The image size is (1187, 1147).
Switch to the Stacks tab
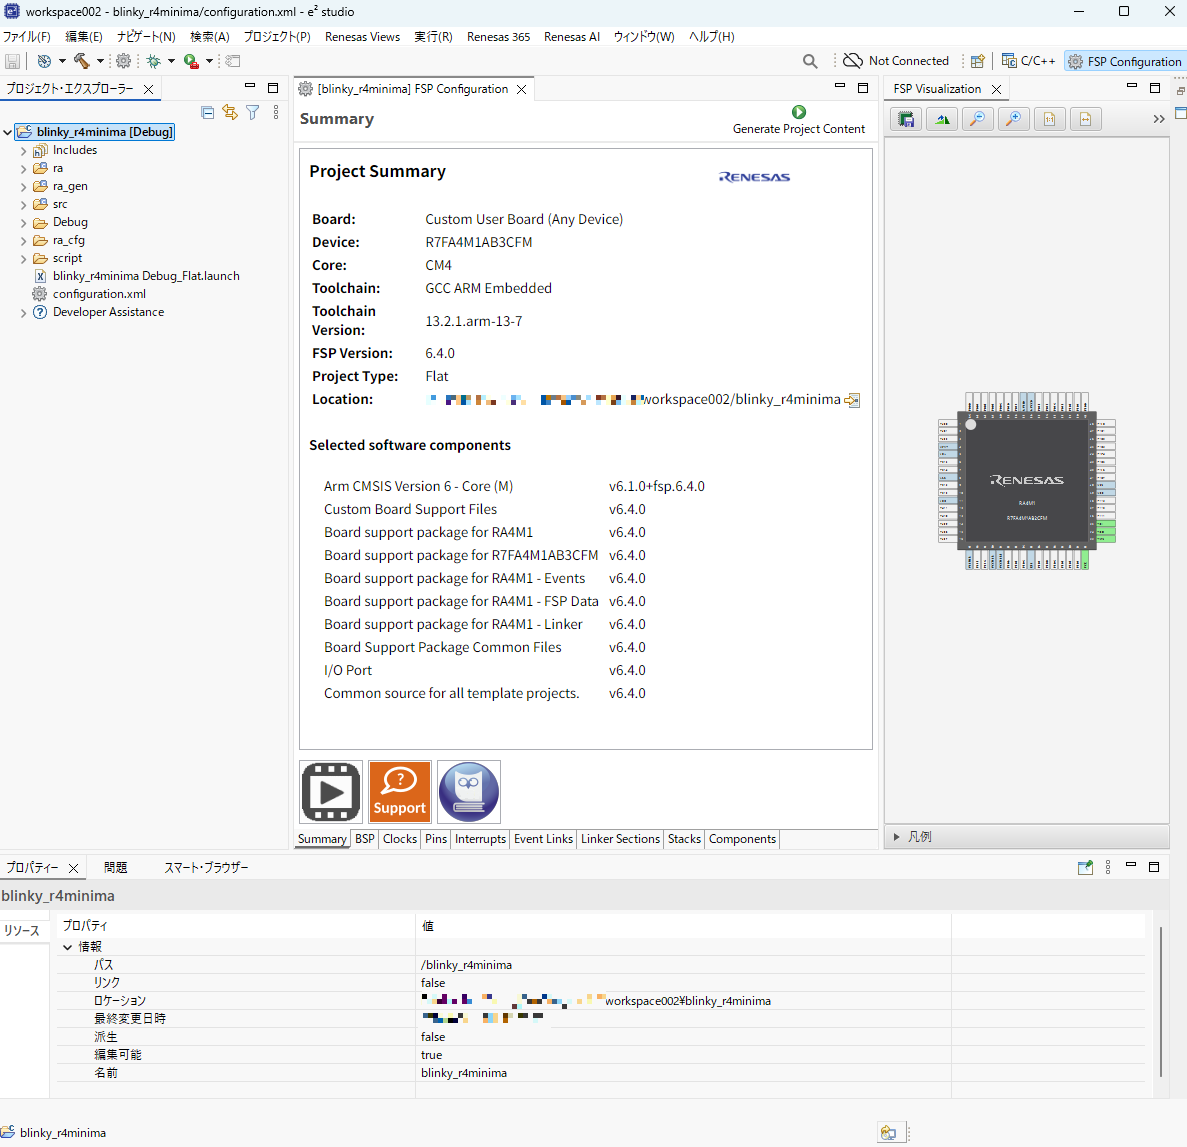pyautogui.click(x=684, y=839)
